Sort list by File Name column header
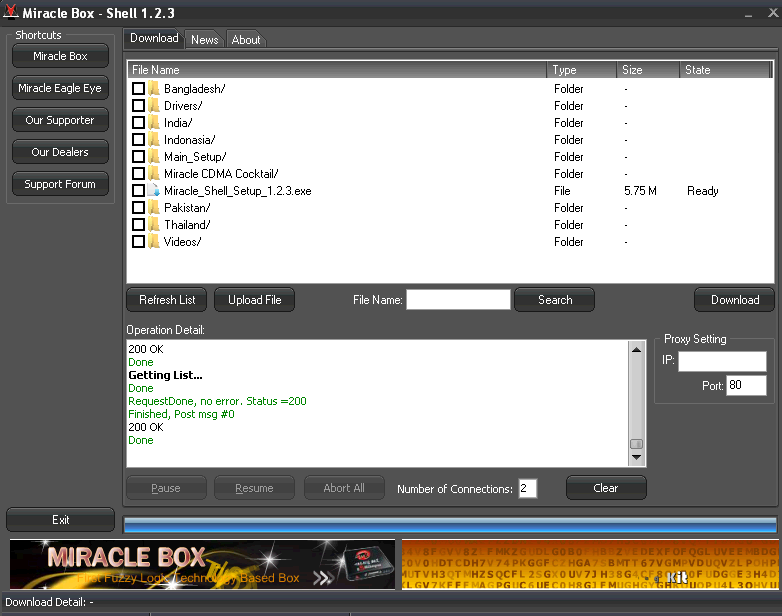This screenshot has height=616, width=782. (337, 70)
